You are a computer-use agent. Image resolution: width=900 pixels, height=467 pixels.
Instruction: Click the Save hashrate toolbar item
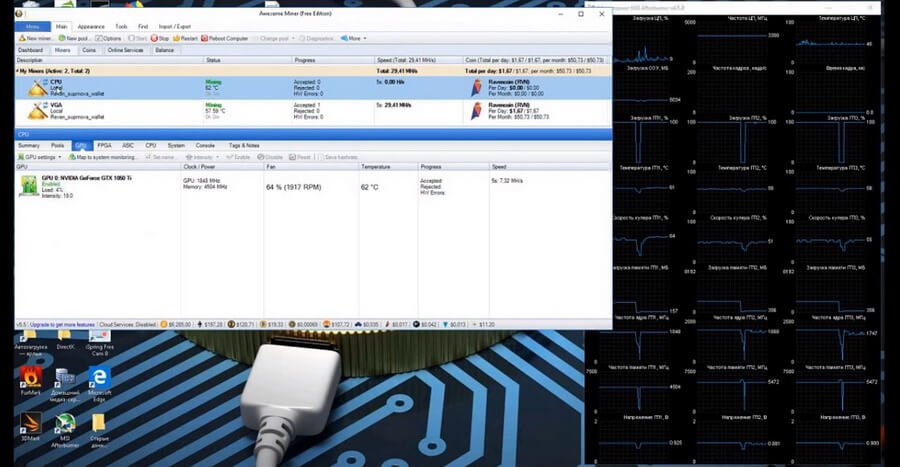338,157
